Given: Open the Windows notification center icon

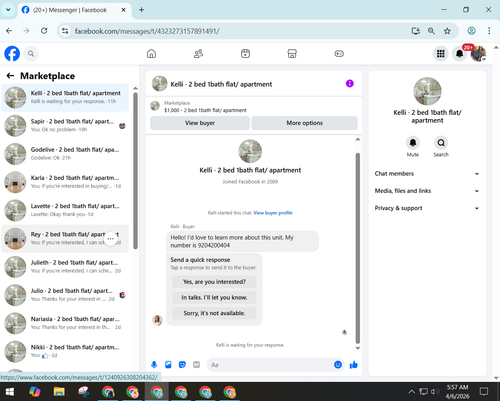Looking at the screenshot, I should (x=484, y=391).
